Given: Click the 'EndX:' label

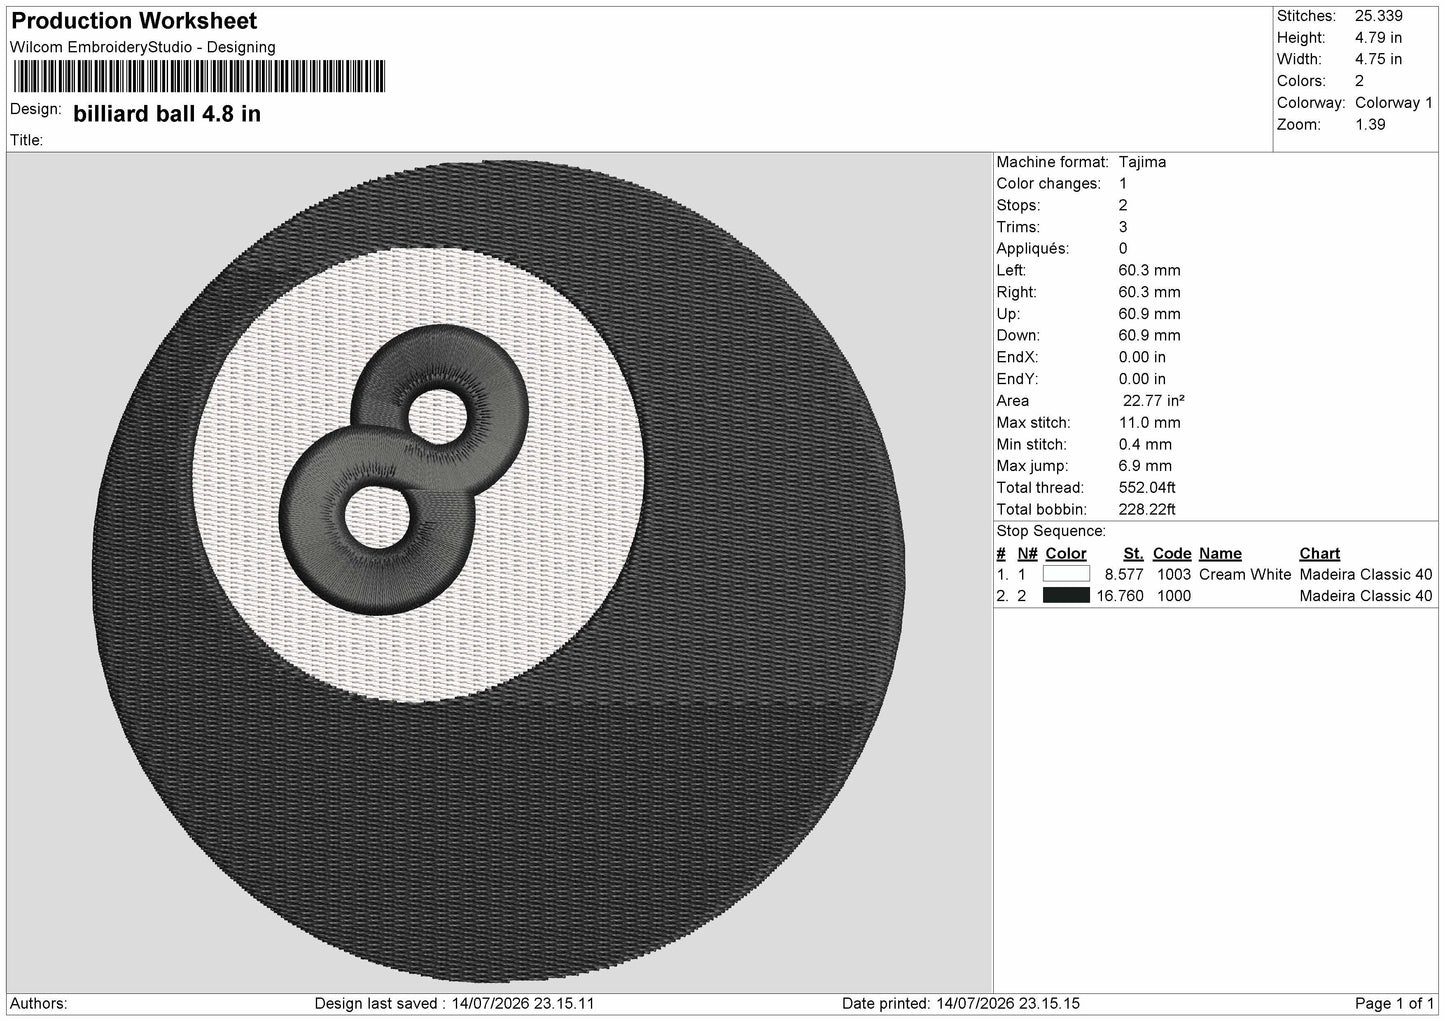Looking at the screenshot, I should click(x=1017, y=357).
